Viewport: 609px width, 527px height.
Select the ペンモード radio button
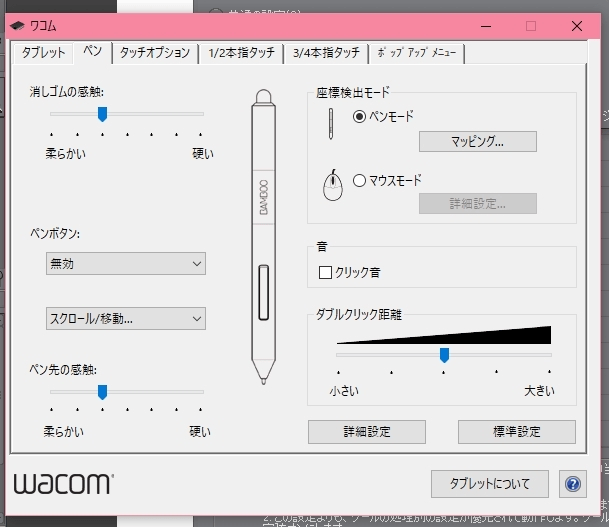tap(359, 116)
